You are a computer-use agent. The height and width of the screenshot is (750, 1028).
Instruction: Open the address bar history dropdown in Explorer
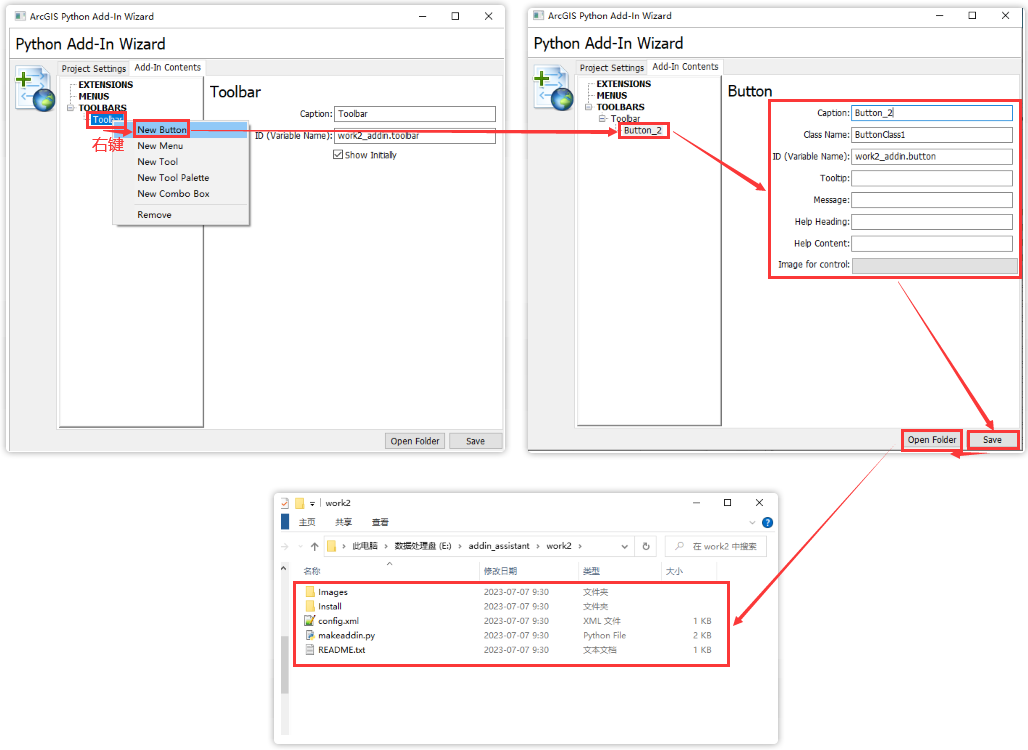point(625,546)
